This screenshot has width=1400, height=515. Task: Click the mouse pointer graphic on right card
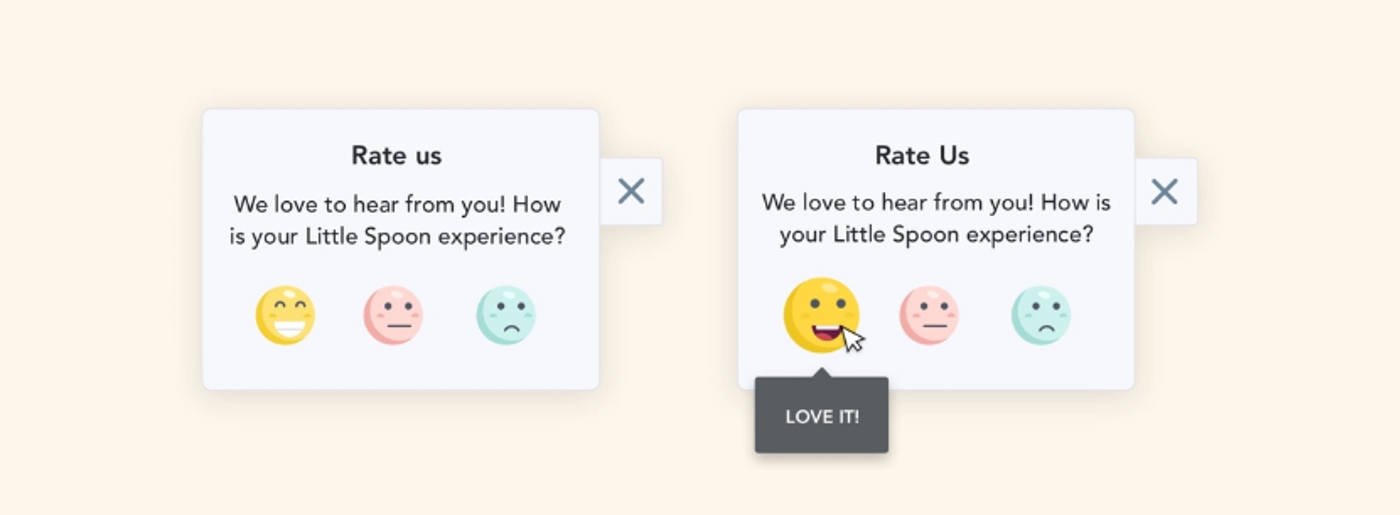coord(853,340)
